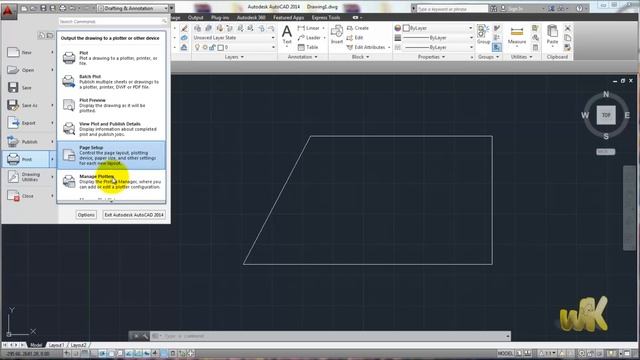Open the Autodesk 360 ribbon tab
640x360 pixels.
click(251, 18)
